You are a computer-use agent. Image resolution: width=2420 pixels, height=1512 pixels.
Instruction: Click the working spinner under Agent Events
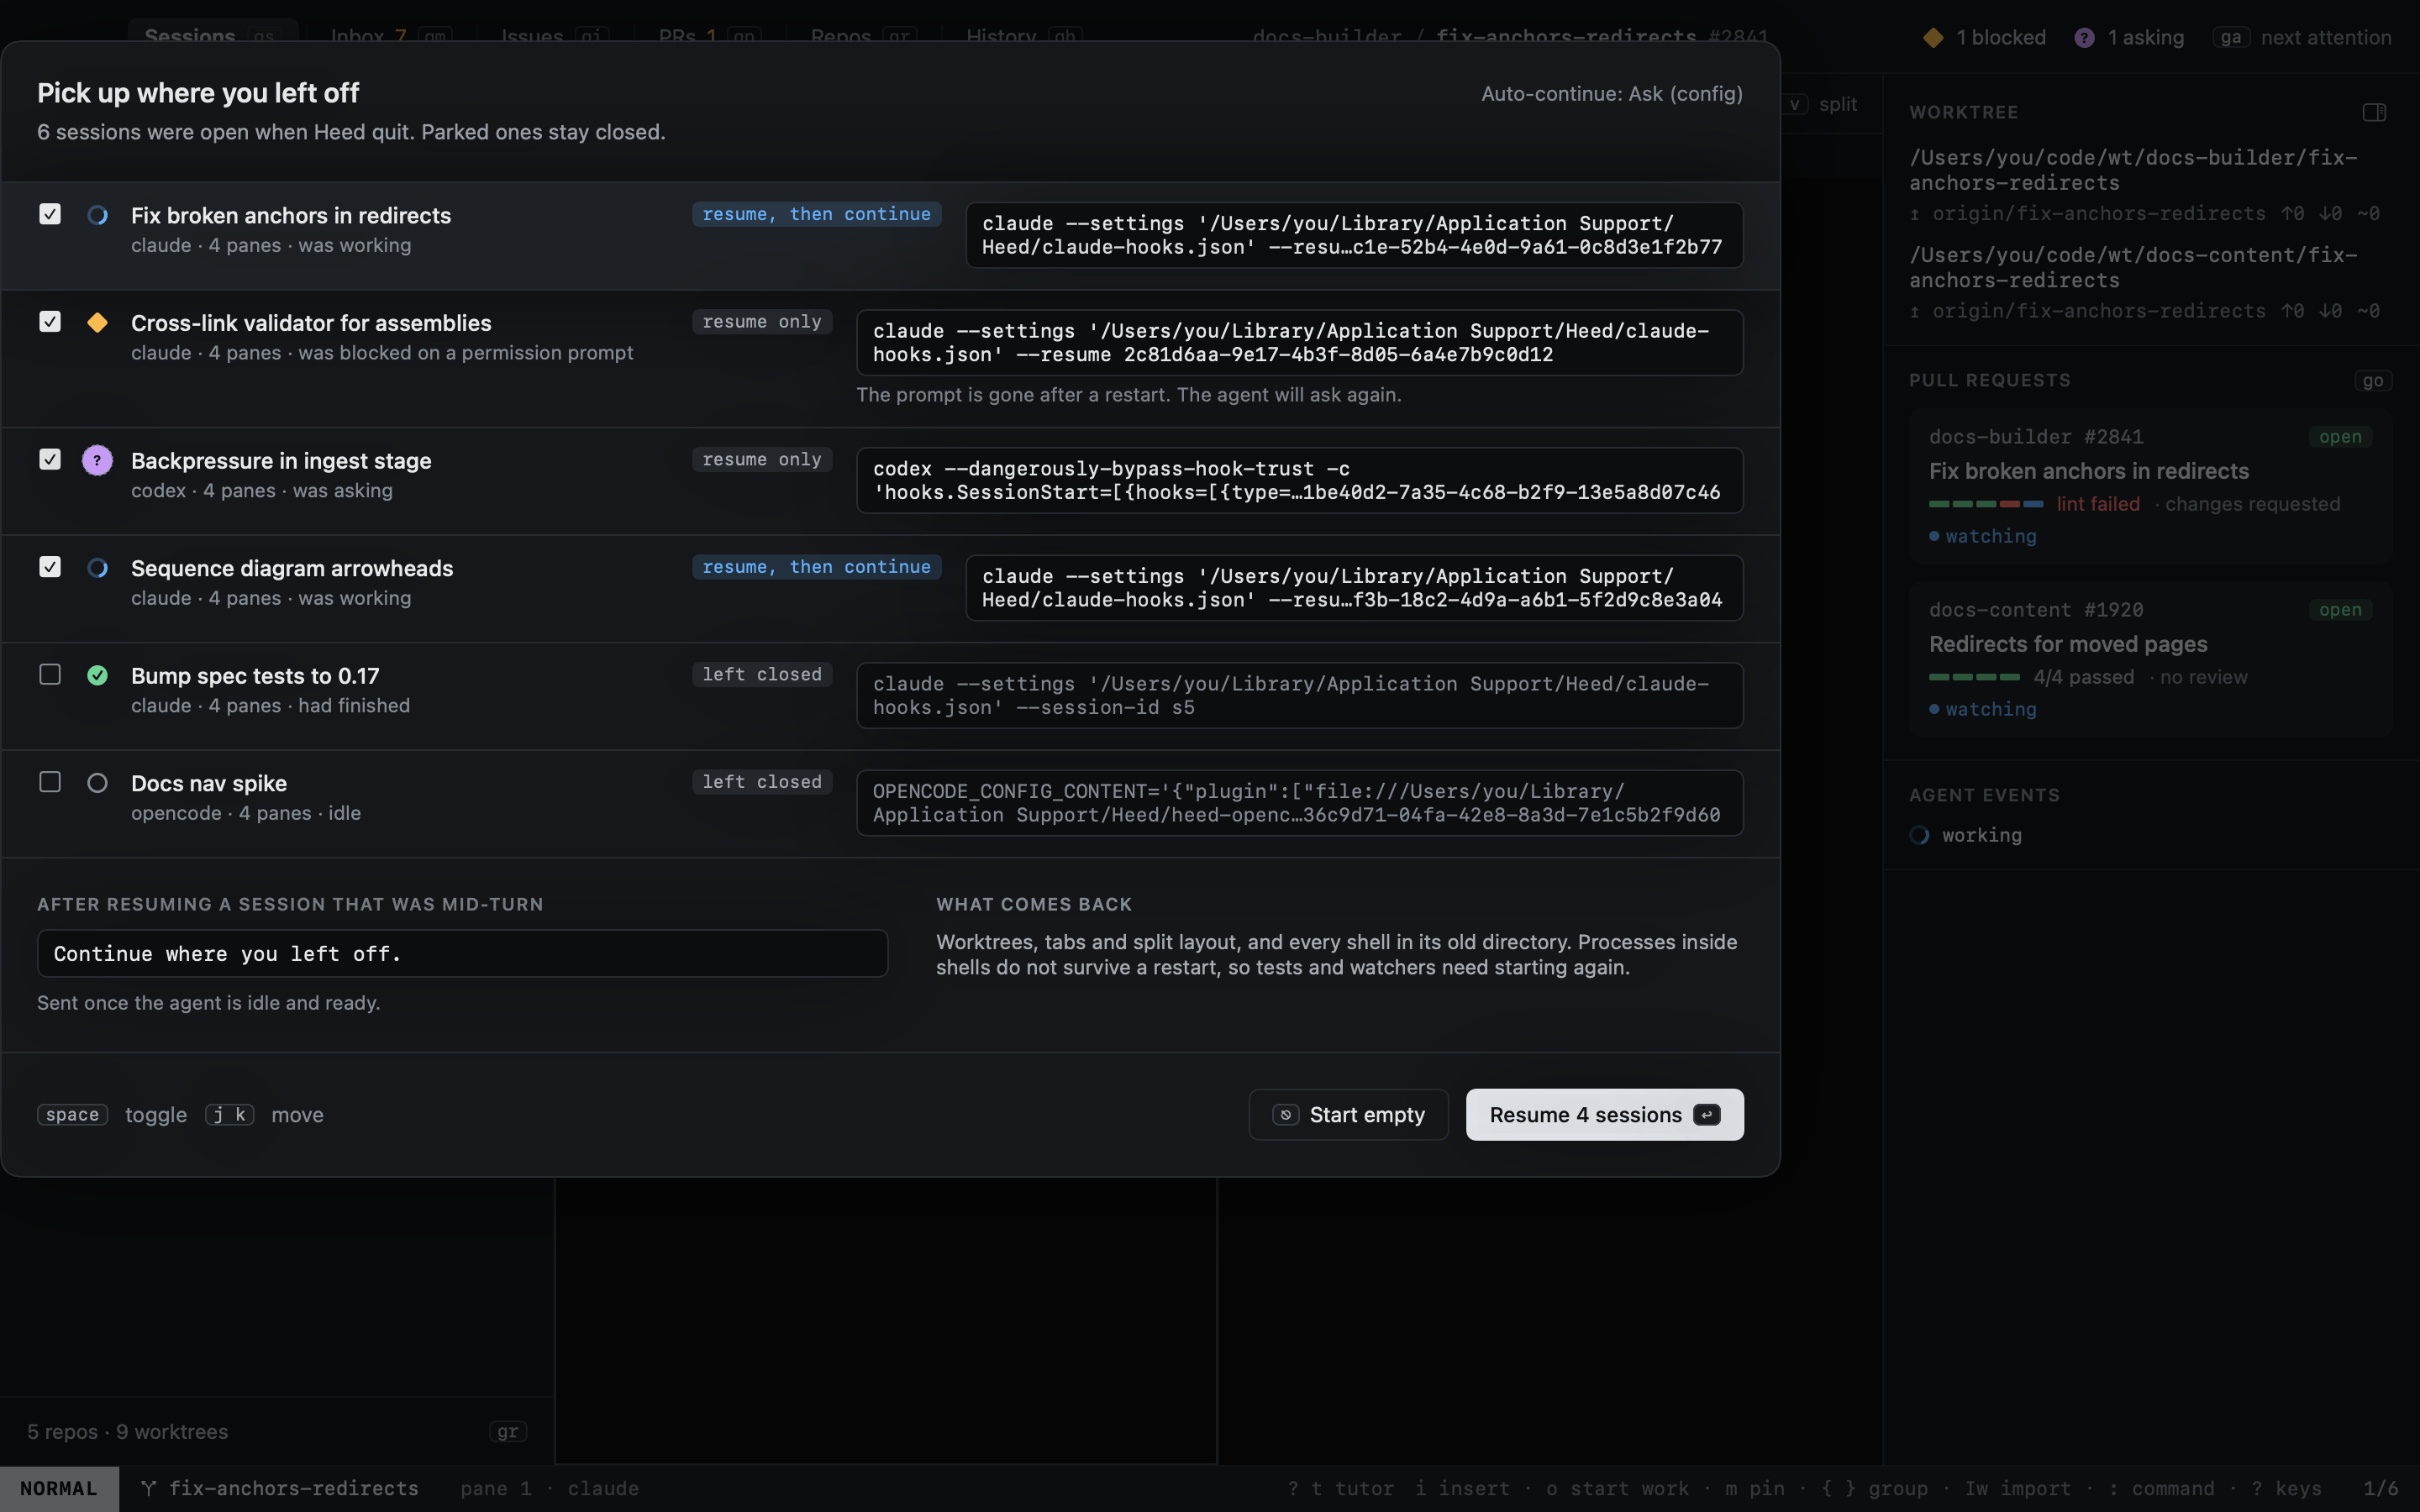[x=1919, y=835]
